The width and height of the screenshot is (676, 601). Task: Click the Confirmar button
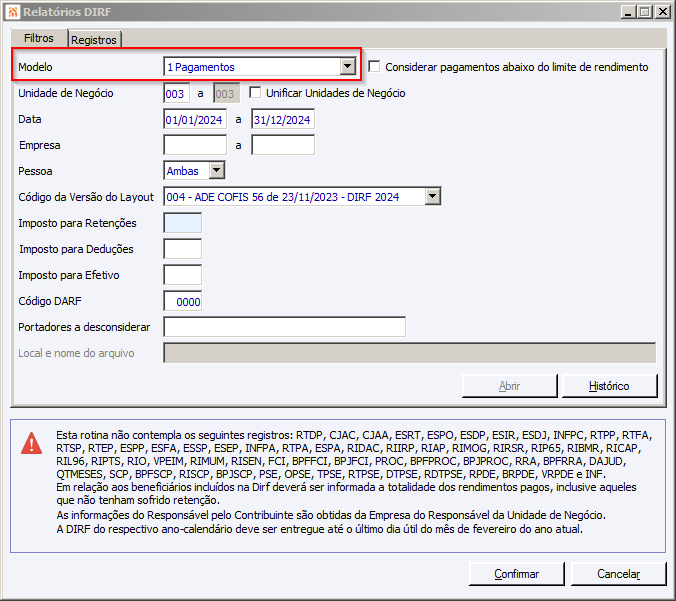[516, 574]
